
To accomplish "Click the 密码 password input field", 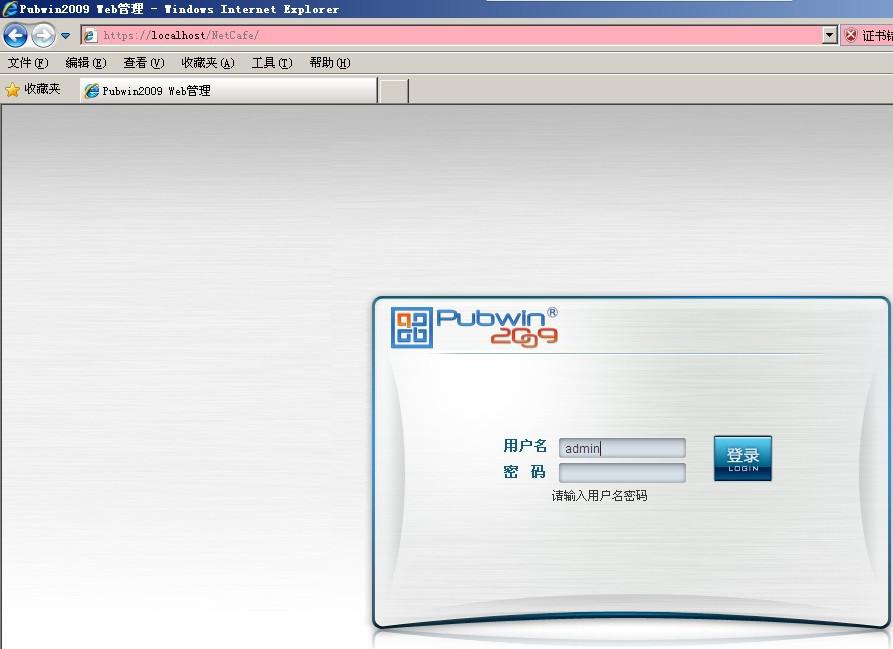I will coord(622,473).
